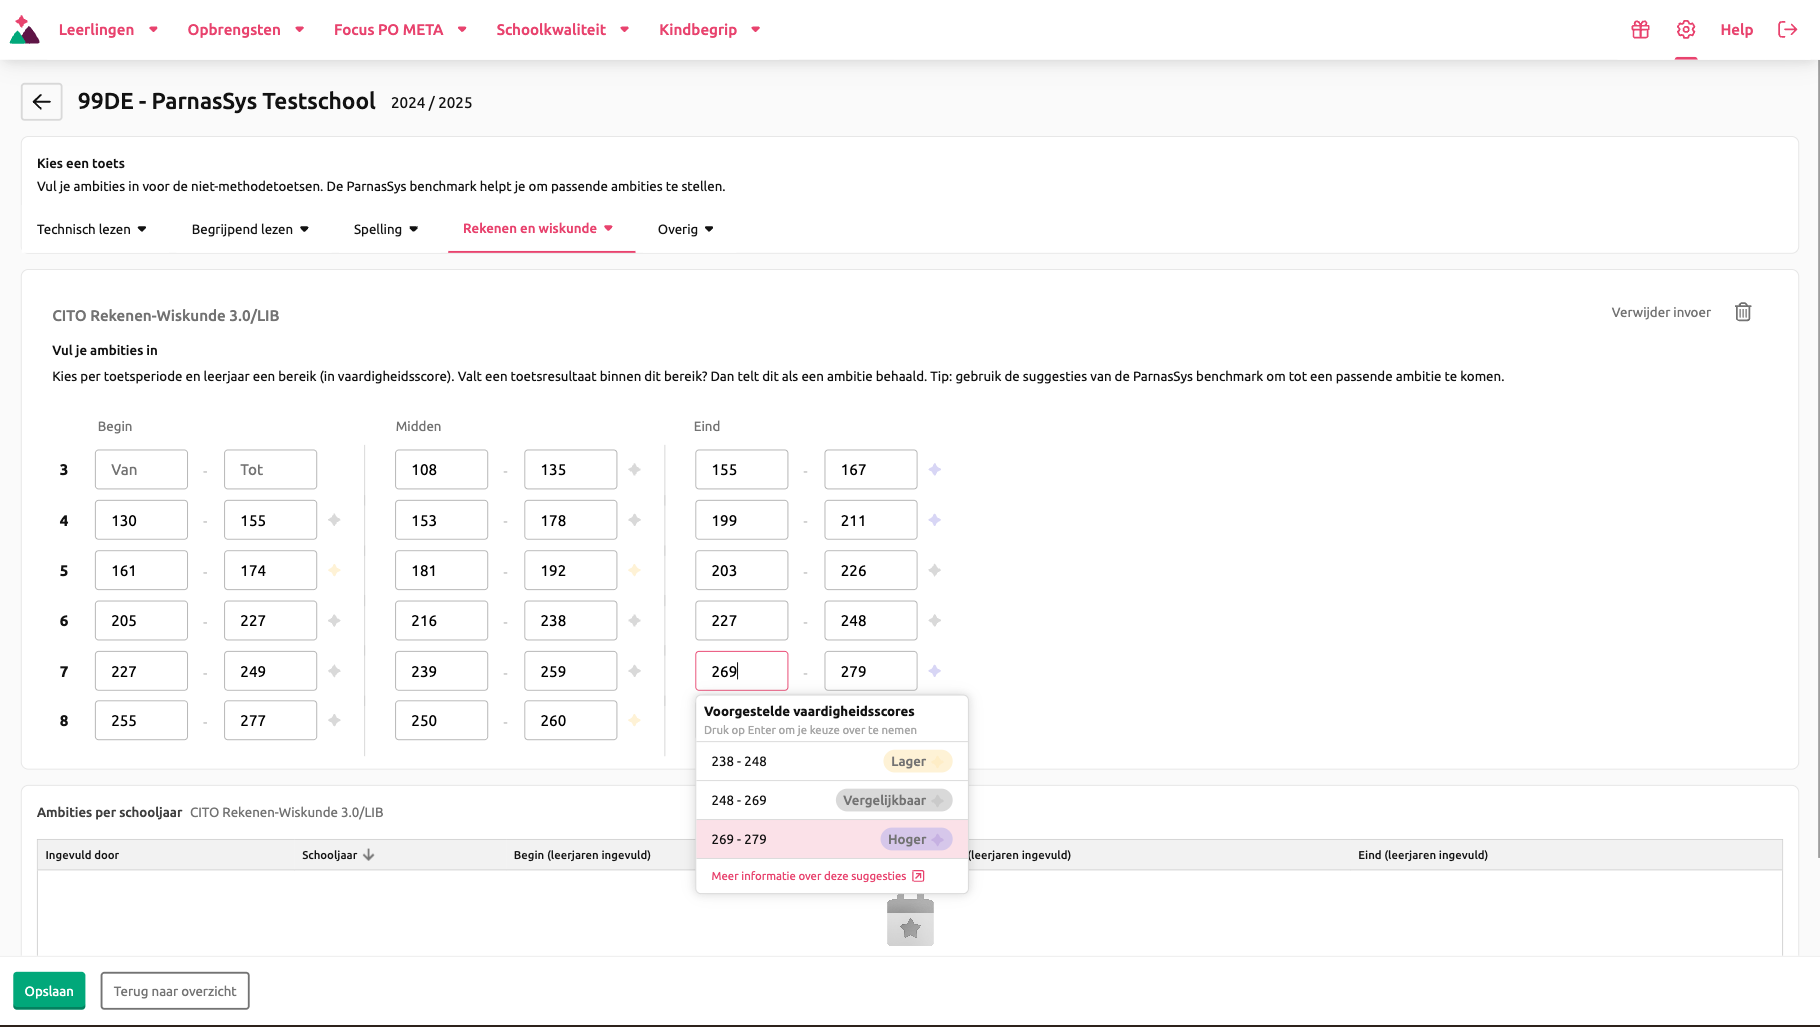The image size is (1820, 1027).
Task: Click suggestion sparkle for grade 7 Midden
Action: point(635,671)
